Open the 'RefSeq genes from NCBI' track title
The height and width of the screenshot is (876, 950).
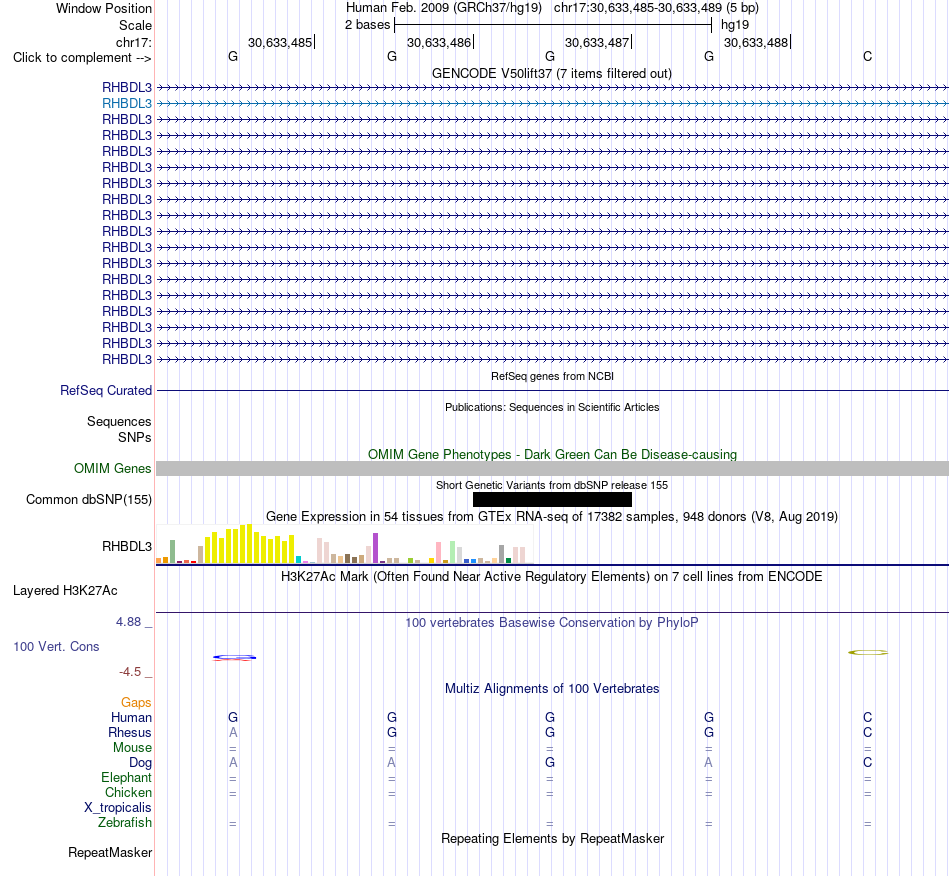point(552,376)
